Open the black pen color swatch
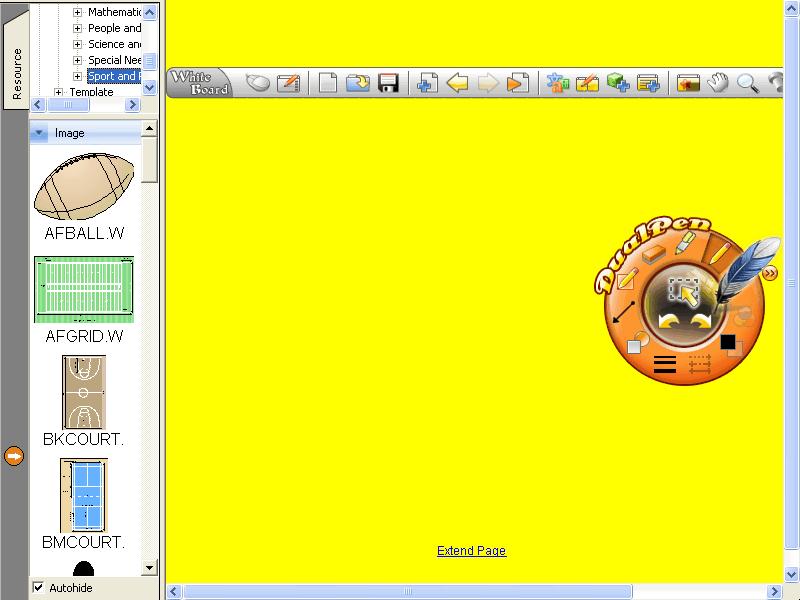800x600 pixels. click(728, 342)
